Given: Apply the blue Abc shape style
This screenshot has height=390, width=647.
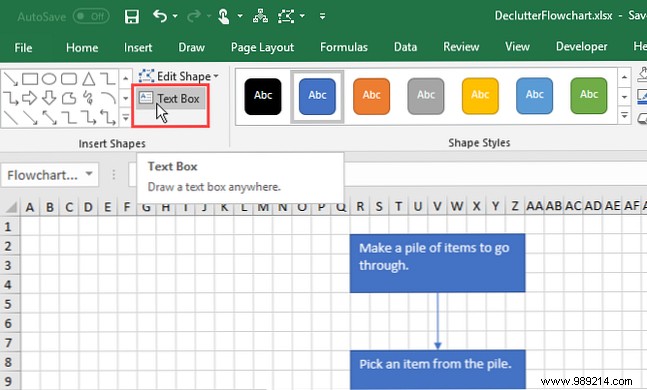Looking at the screenshot, I should click(317, 96).
